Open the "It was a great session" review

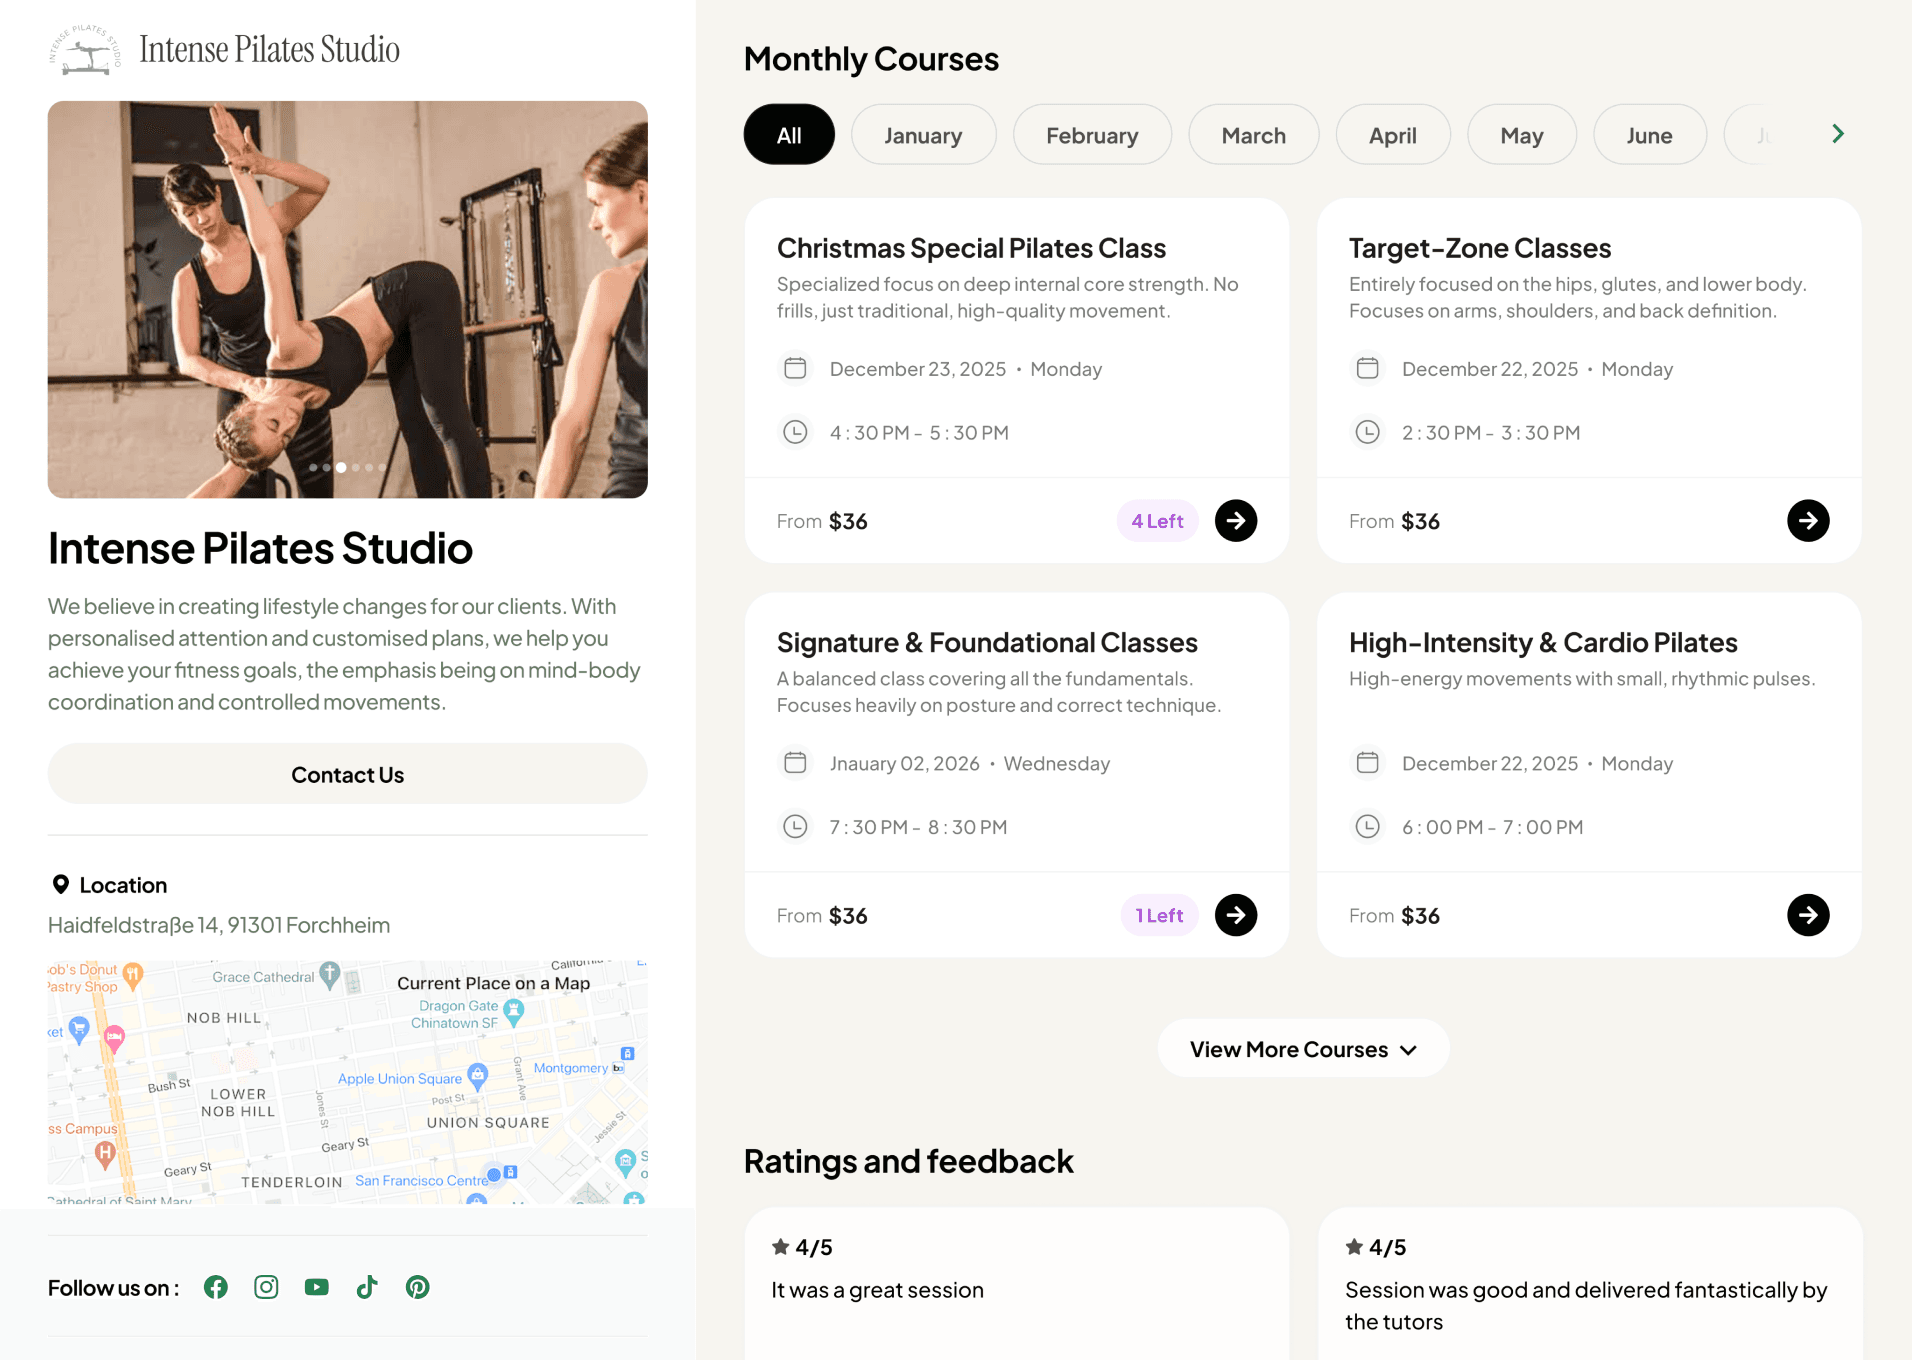(1017, 1284)
